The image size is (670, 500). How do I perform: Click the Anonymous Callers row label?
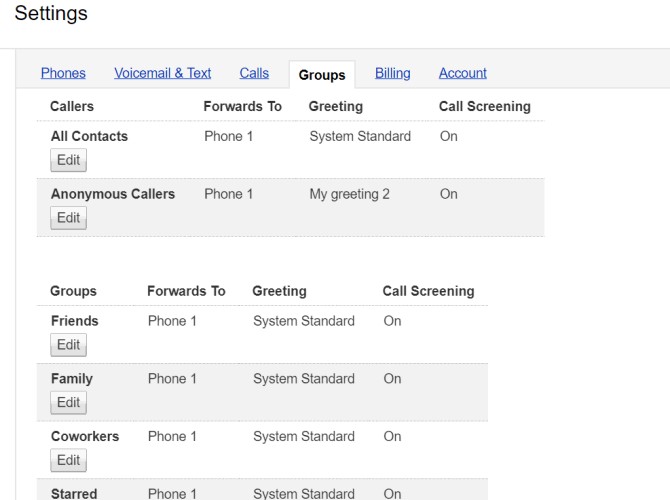coord(113,194)
